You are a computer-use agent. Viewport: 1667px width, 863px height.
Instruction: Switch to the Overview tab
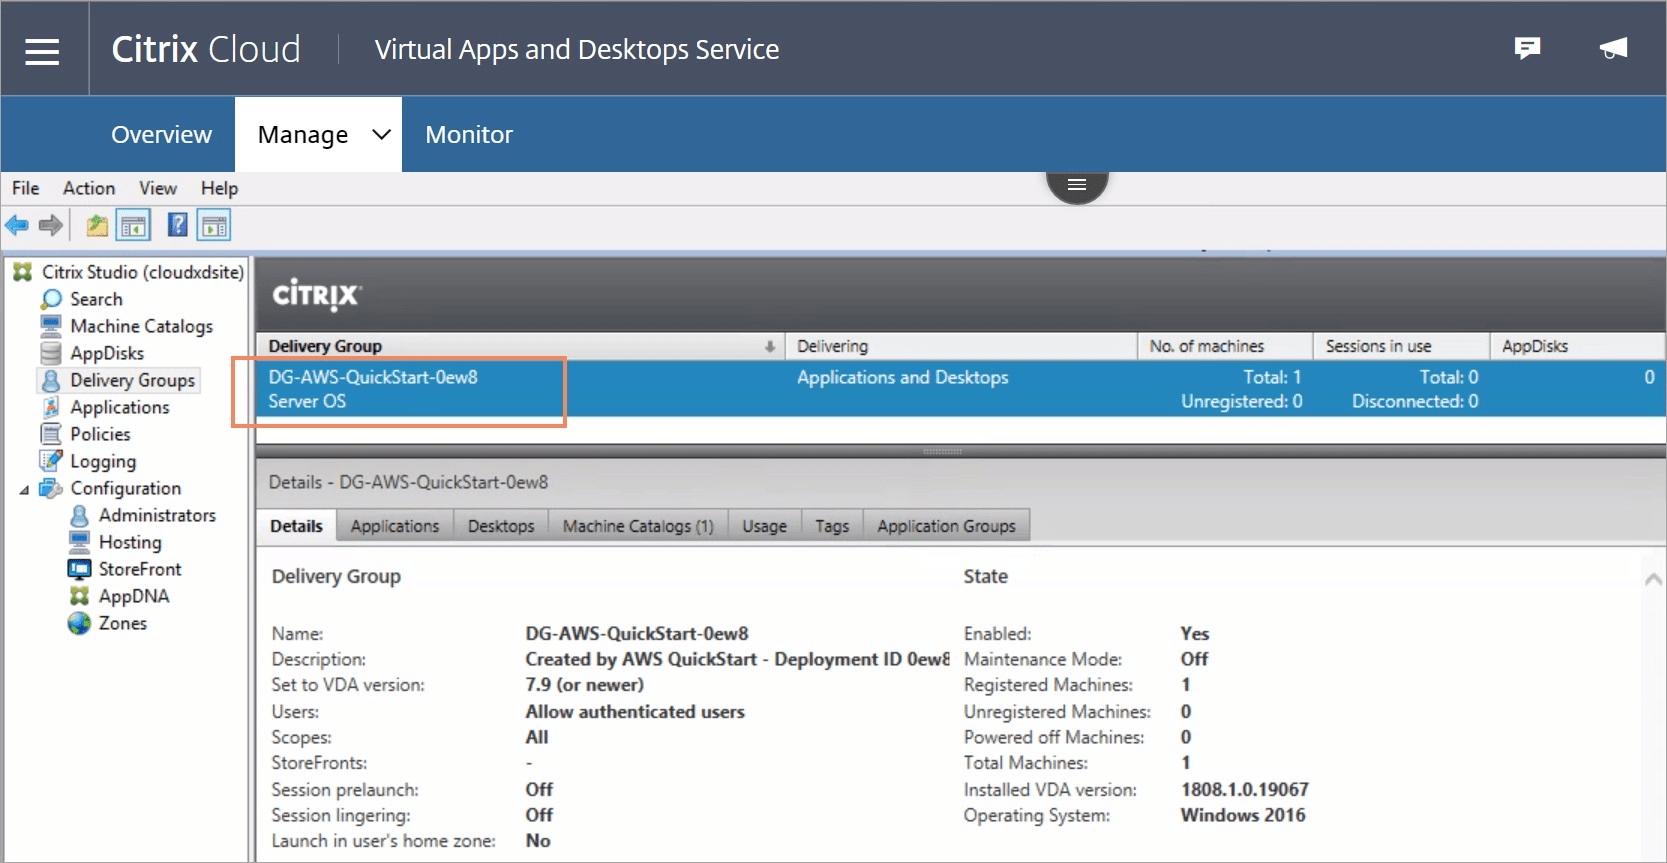pos(162,134)
